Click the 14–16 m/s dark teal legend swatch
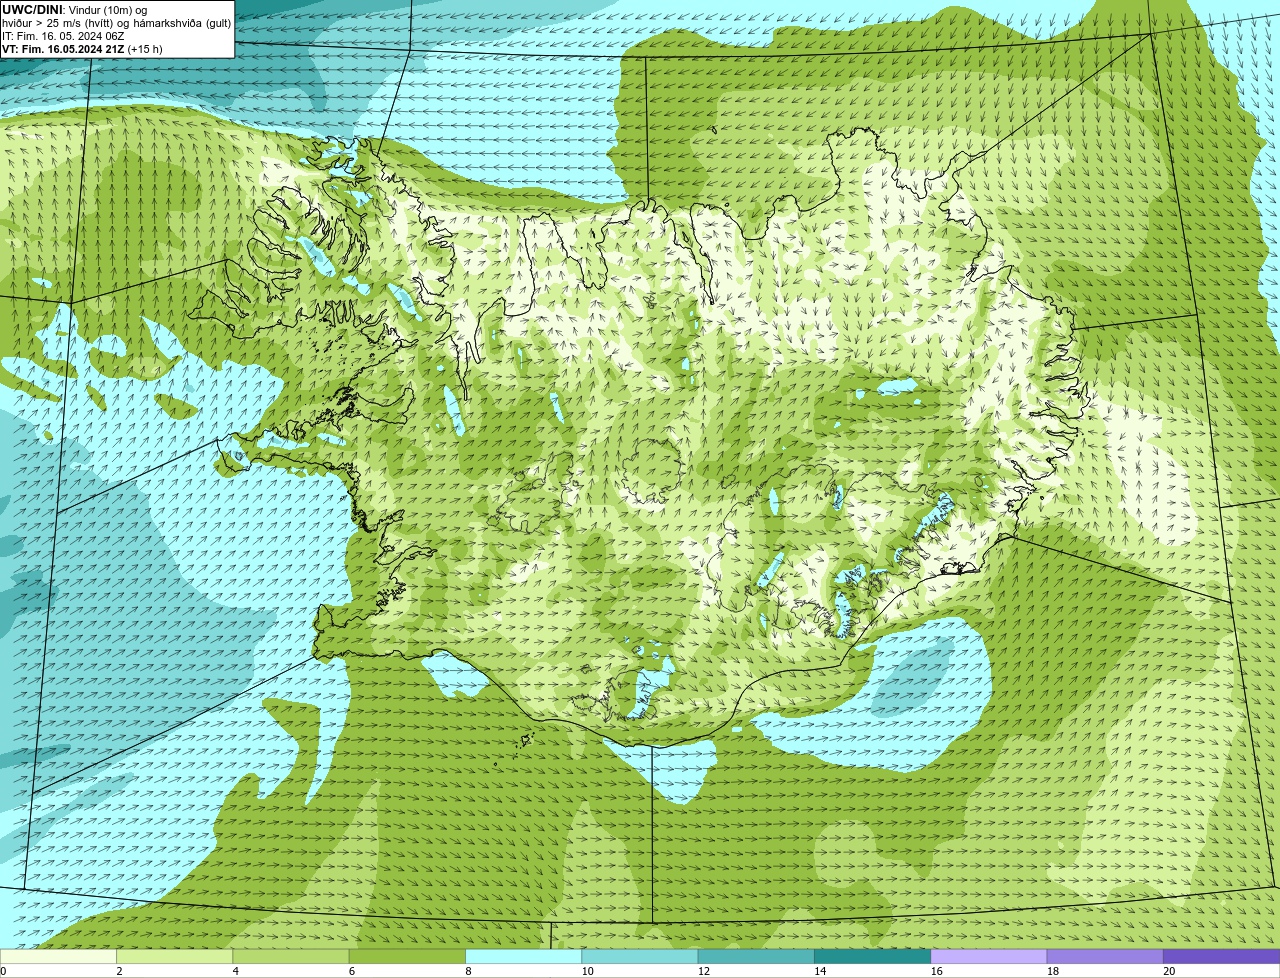Image resolution: width=1280 pixels, height=978 pixels. tap(872, 956)
